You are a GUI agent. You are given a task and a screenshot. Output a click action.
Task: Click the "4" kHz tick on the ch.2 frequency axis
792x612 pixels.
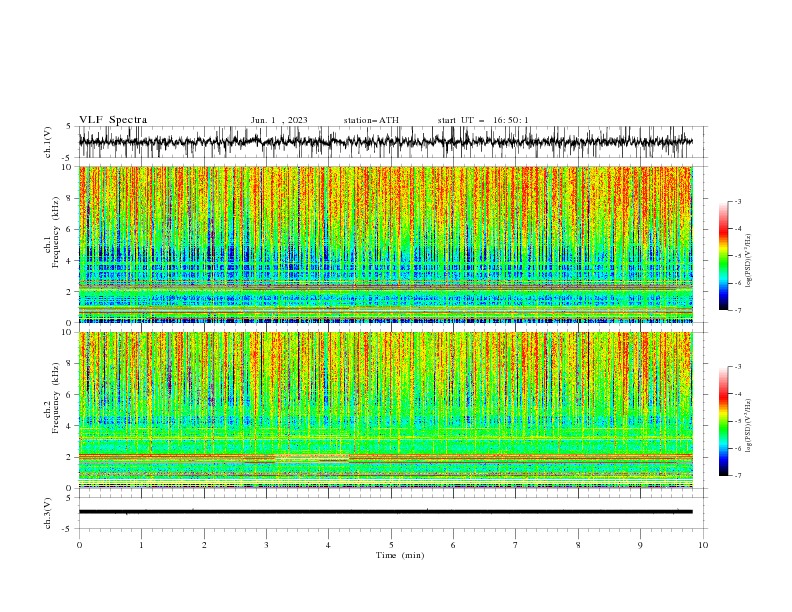point(70,426)
